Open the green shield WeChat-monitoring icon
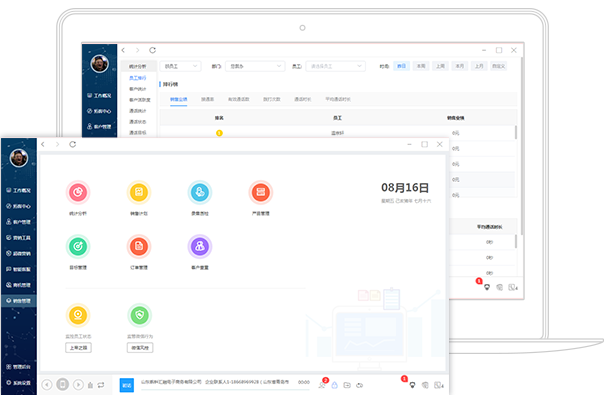604x395 pixels. click(x=139, y=315)
